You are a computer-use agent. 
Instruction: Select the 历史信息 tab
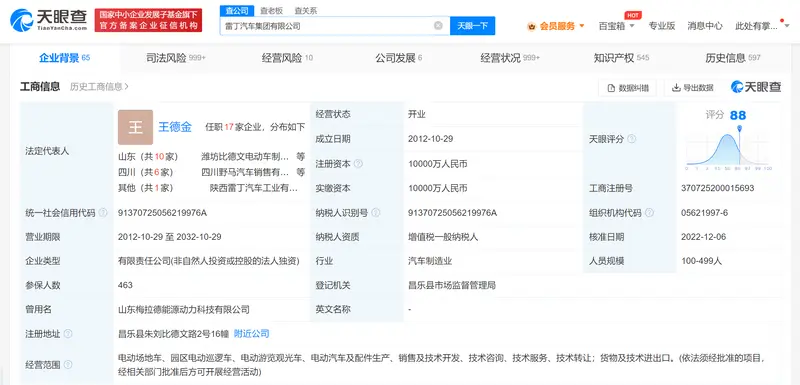[x=733, y=58]
